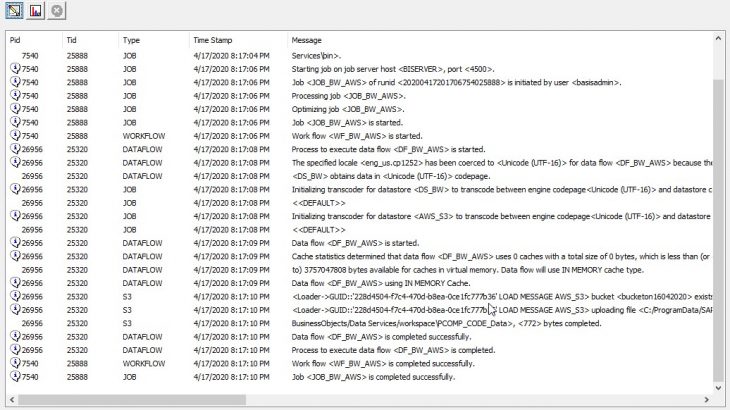Click info icon on 'Starting job on job server' row

click(x=15, y=68)
